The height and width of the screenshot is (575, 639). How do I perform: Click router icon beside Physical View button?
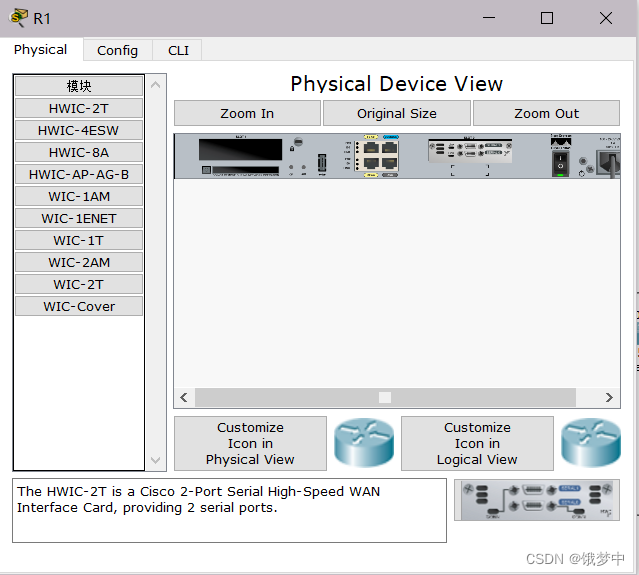coord(364,443)
